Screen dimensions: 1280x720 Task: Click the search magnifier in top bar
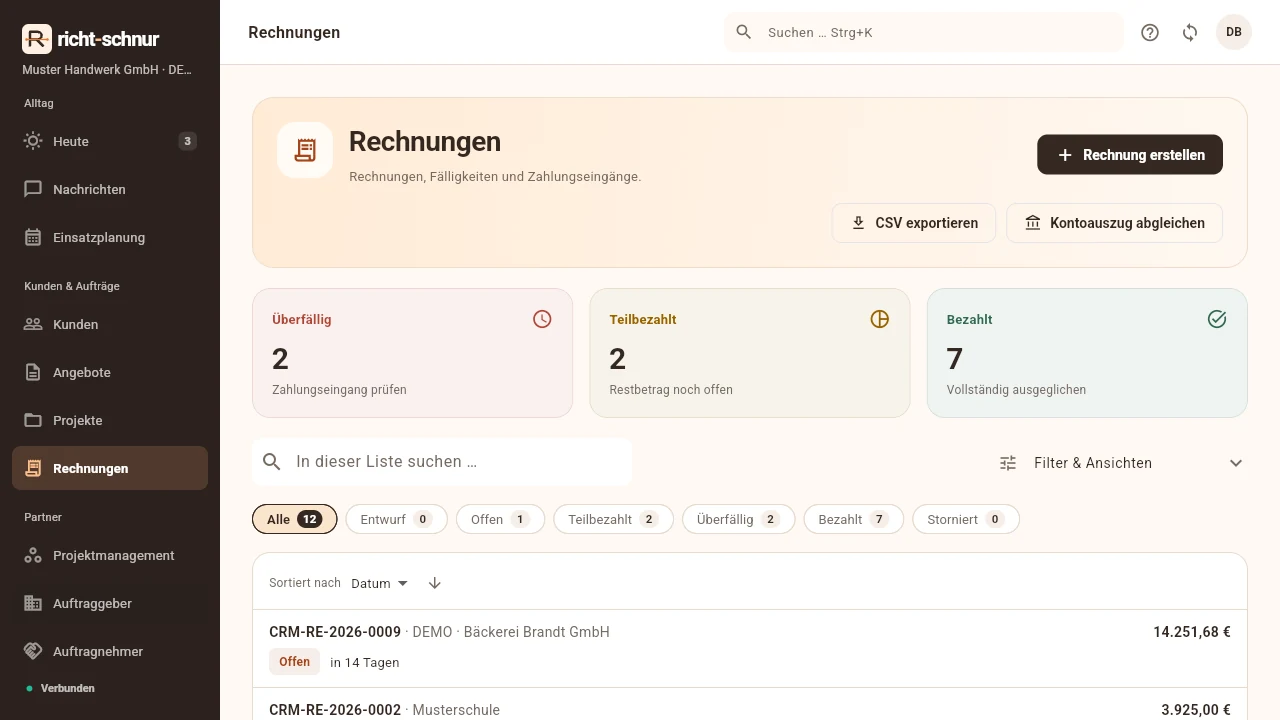point(744,32)
